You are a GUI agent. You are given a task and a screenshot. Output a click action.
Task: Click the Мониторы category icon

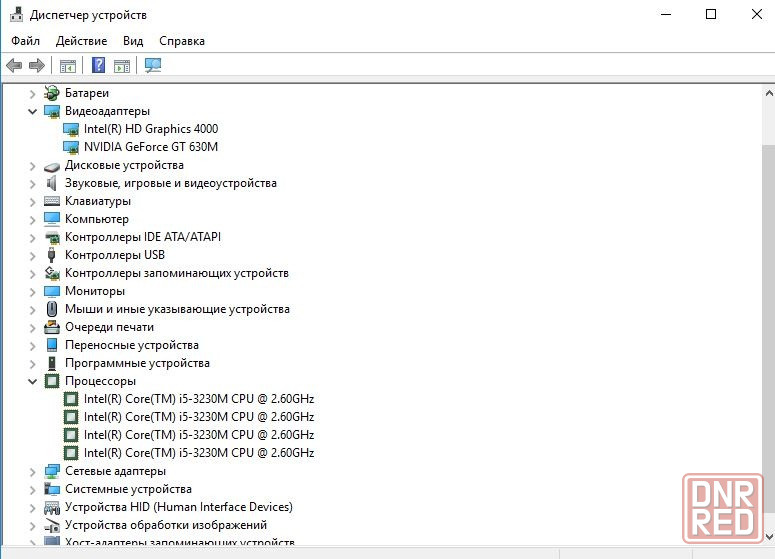(x=52, y=291)
